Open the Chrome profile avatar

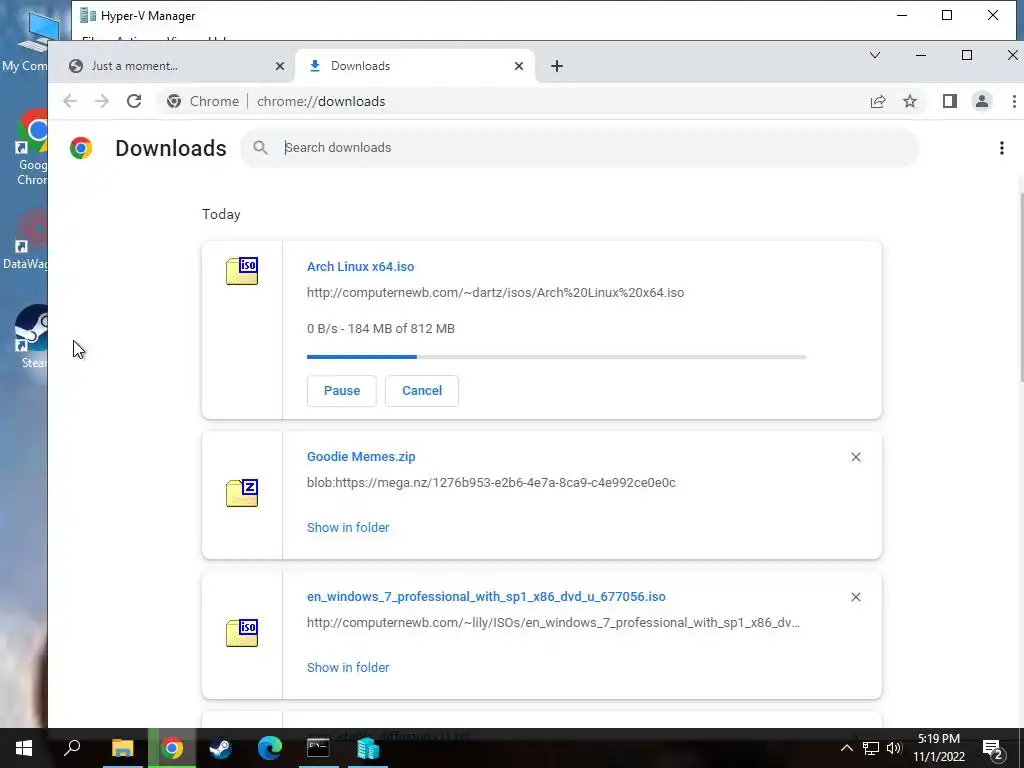coord(982,101)
